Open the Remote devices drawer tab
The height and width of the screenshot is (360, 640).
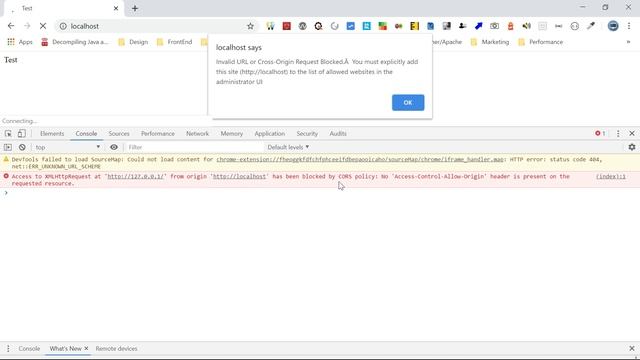point(116,349)
